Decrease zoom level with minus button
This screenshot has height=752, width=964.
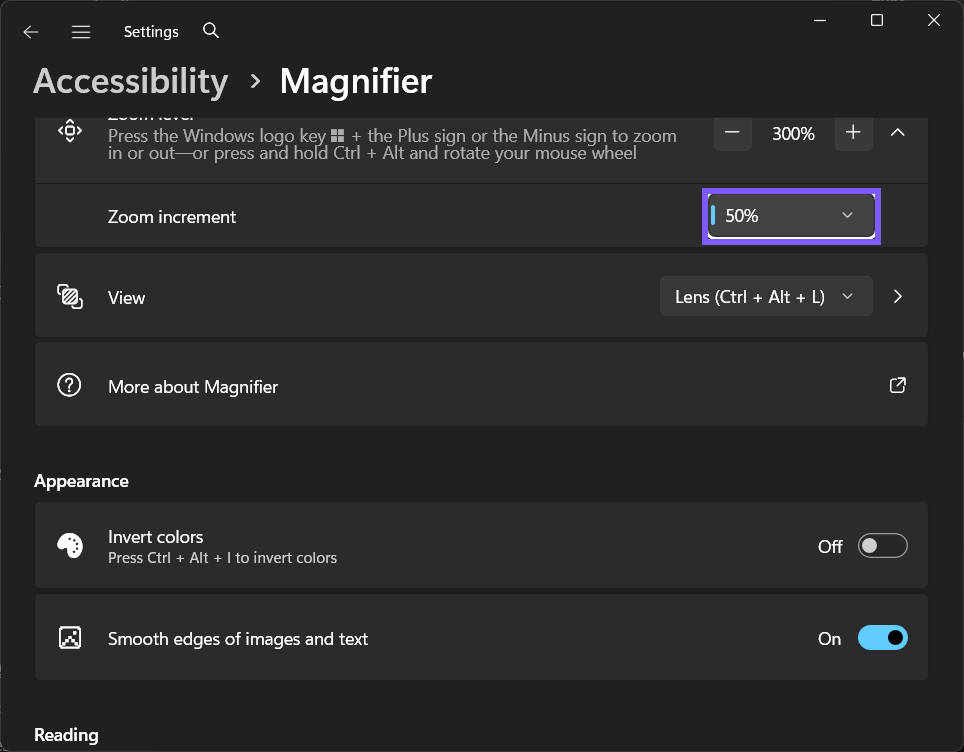click(x=732, y=132)
